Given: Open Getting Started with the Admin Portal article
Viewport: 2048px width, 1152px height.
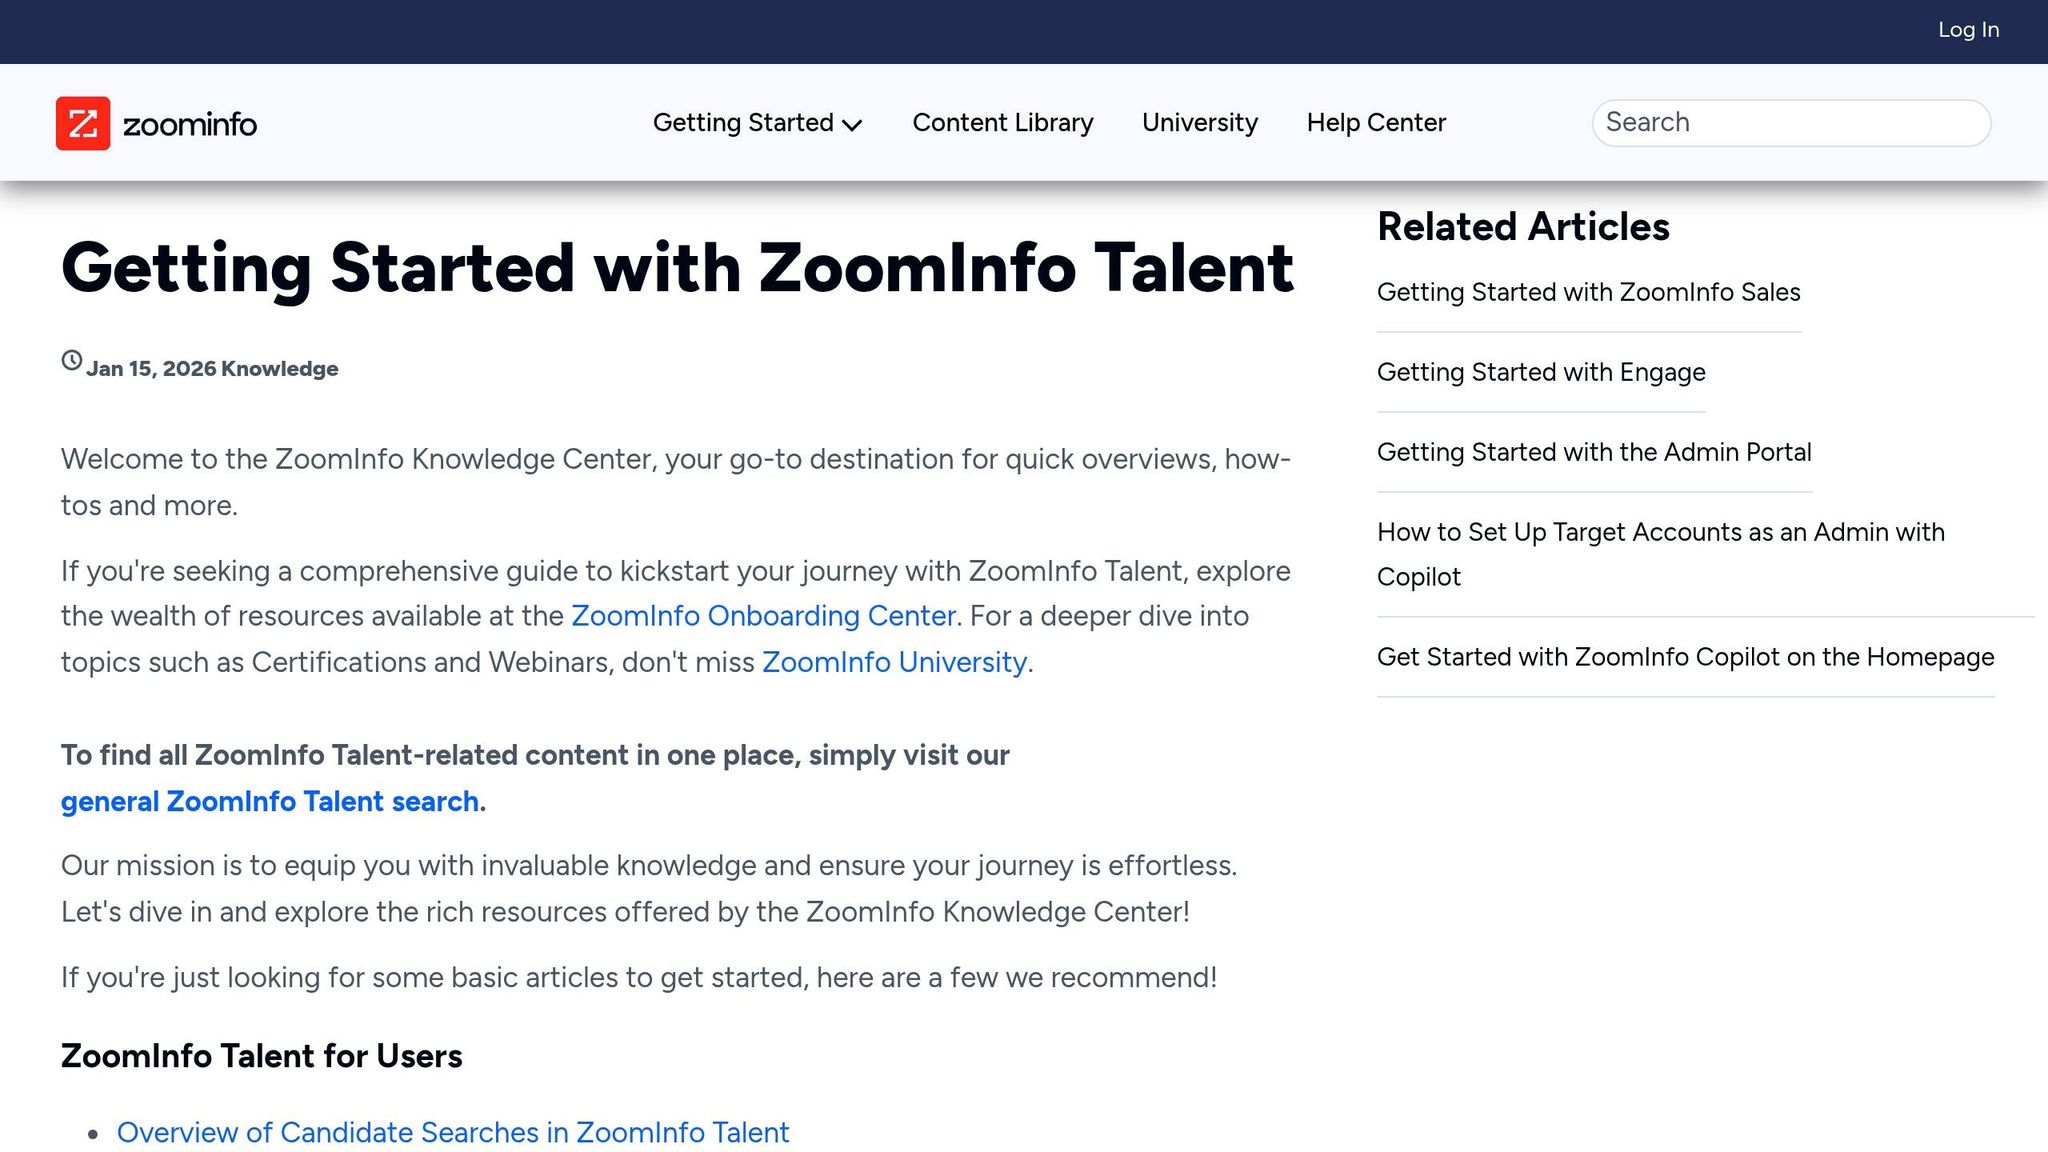Looking at the screenshot, I should coord(1594,452).
